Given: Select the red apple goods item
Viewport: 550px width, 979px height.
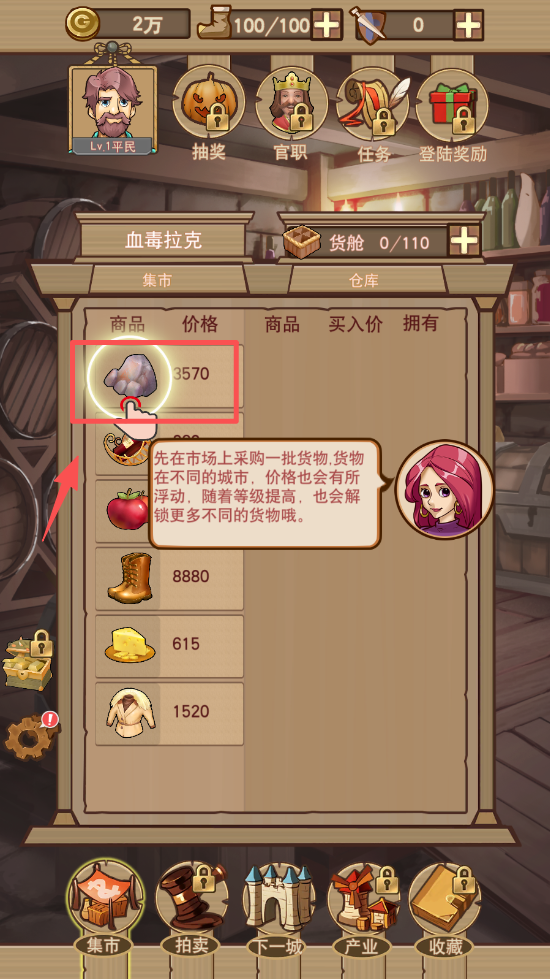Looking at the screenshot, I should pos(128,511).
